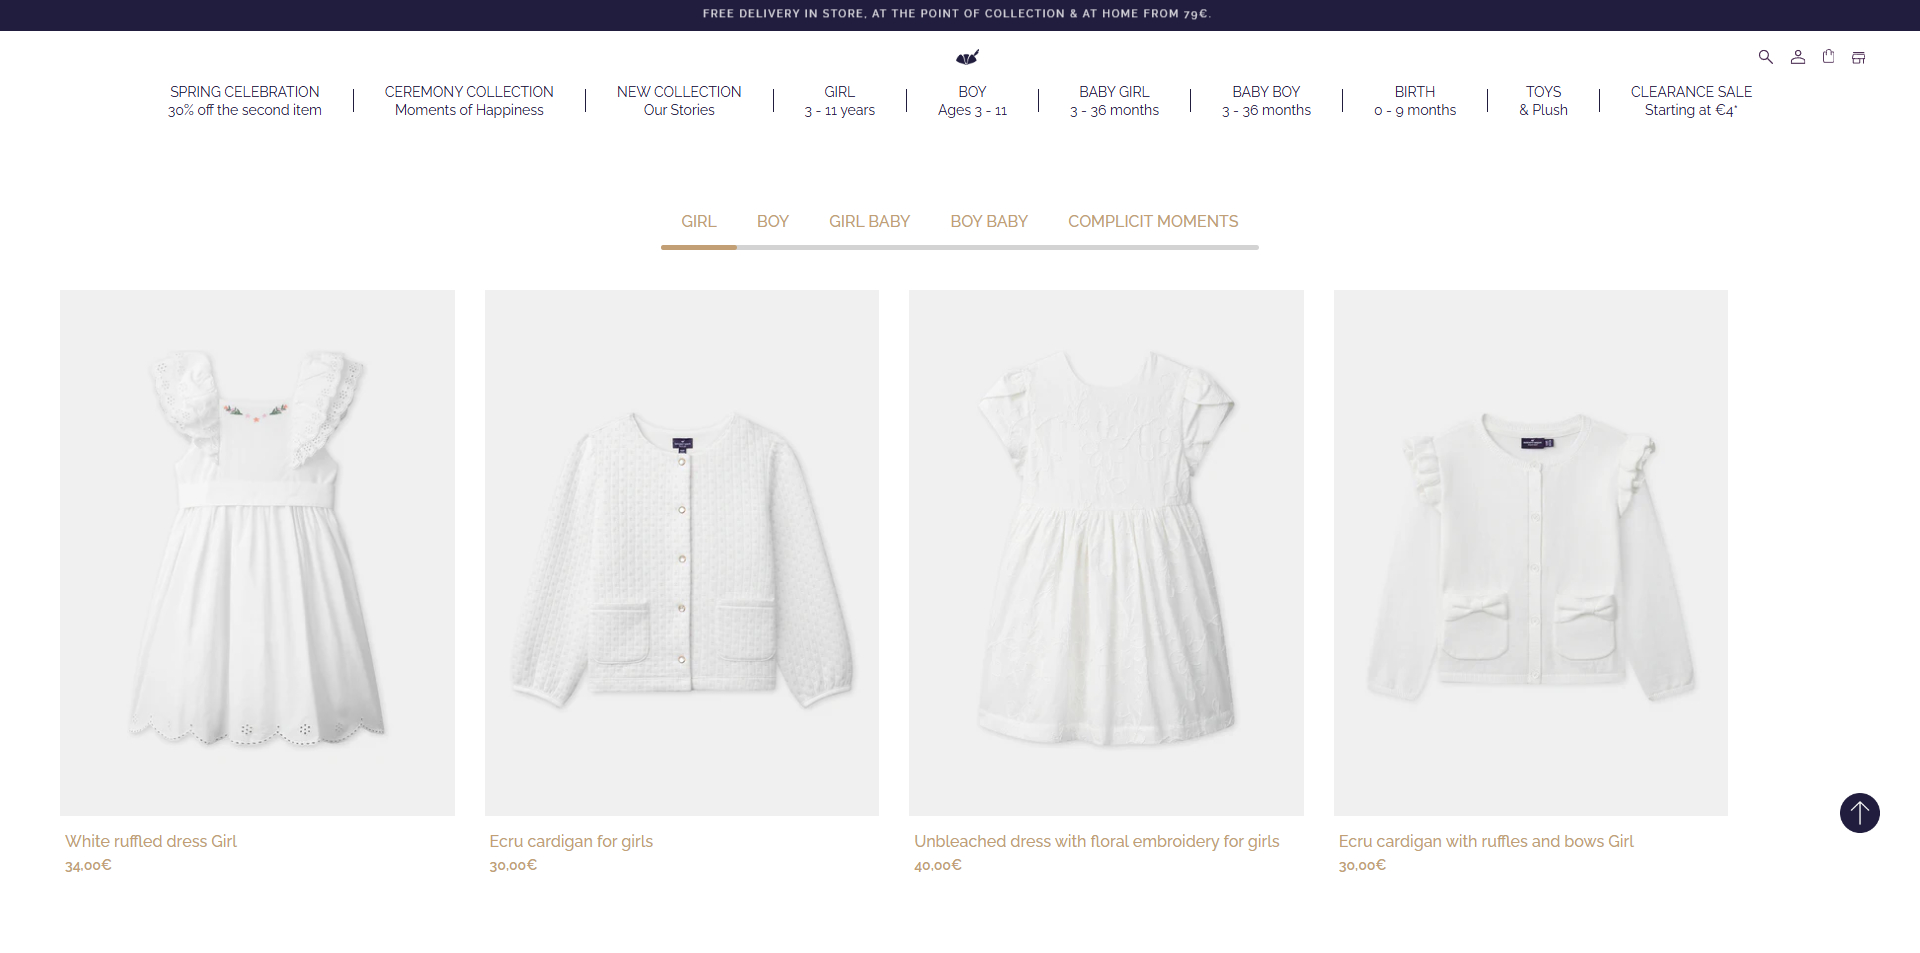Open the account profile icon
Screen dimensions: 1920x953
tap(1797, 57)
